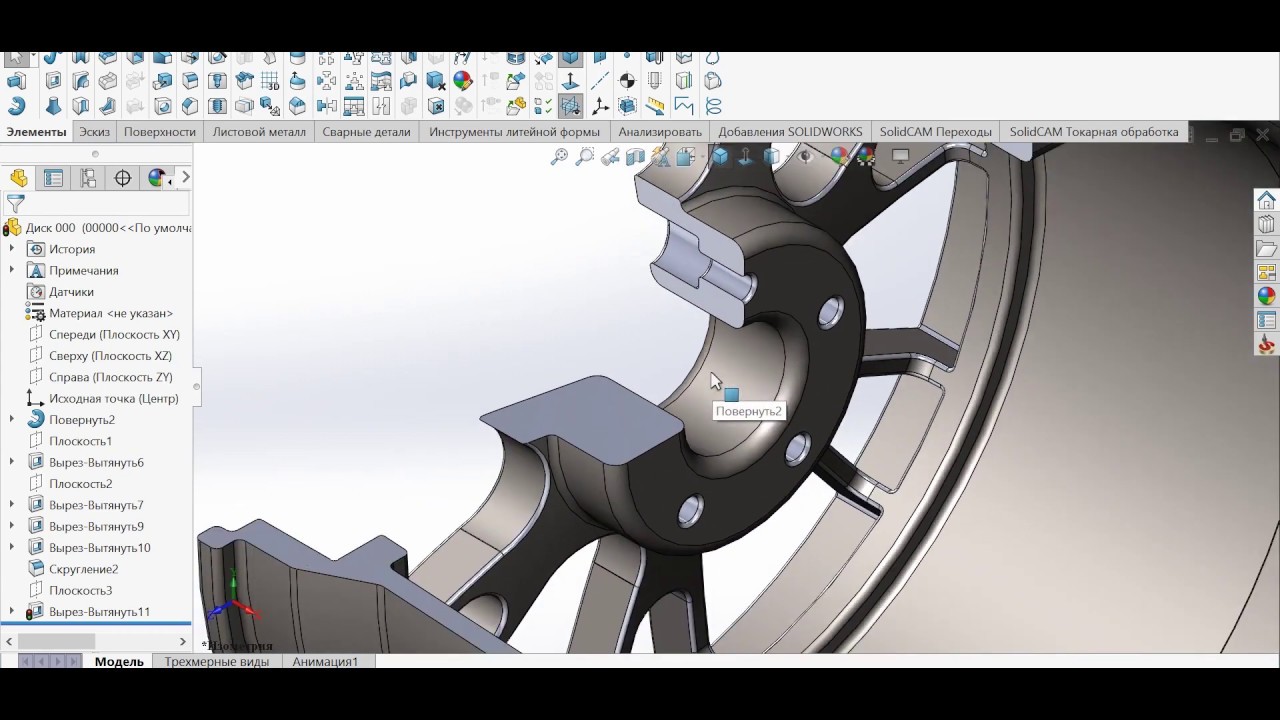Click the Measure ruler icon
The width and height of the screenshot is (1280, 720).
click(x=655, y=105)
